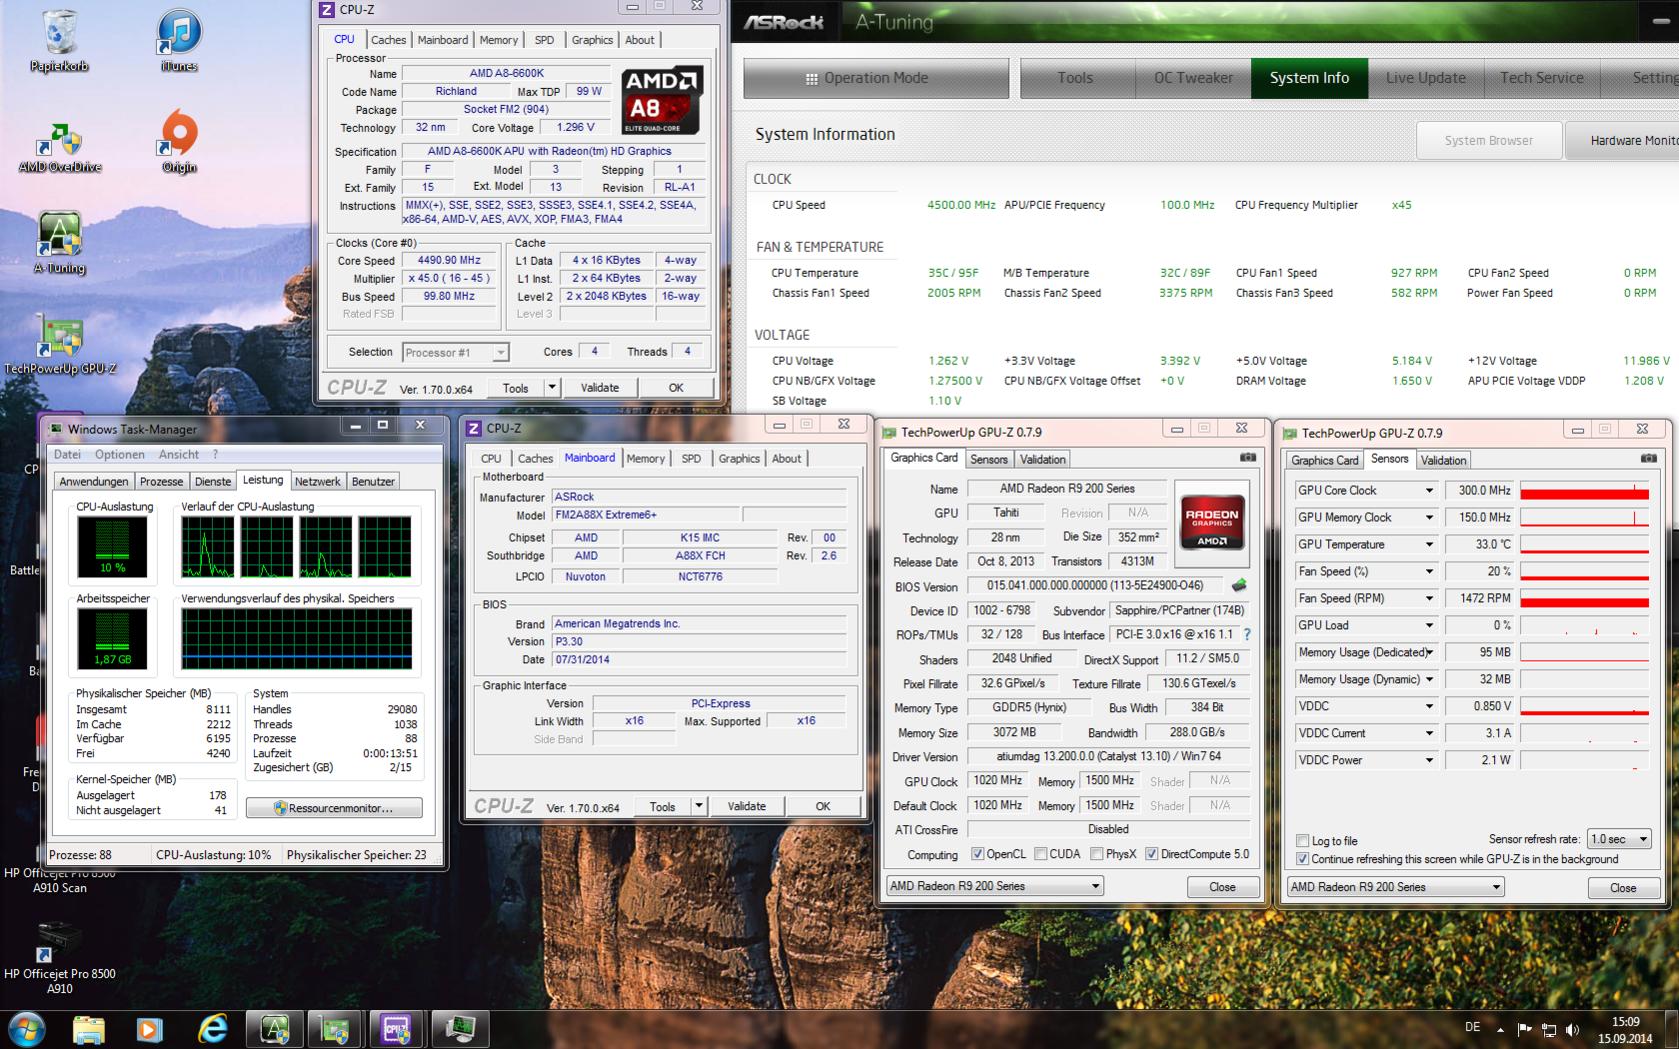
Task: Take a screenshot with the GPU-Z Graphics Card window camera icon
Action: pos(1248,457)
